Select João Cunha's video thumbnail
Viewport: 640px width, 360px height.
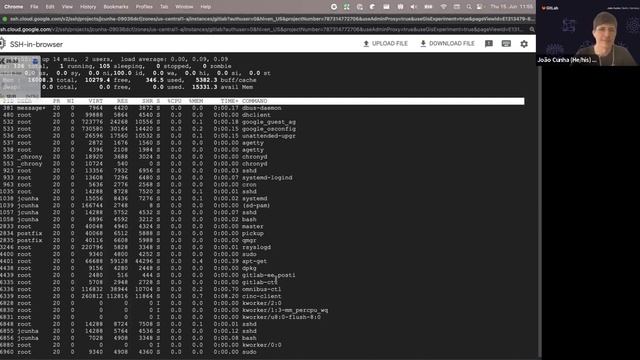click(x=588, y=33)
